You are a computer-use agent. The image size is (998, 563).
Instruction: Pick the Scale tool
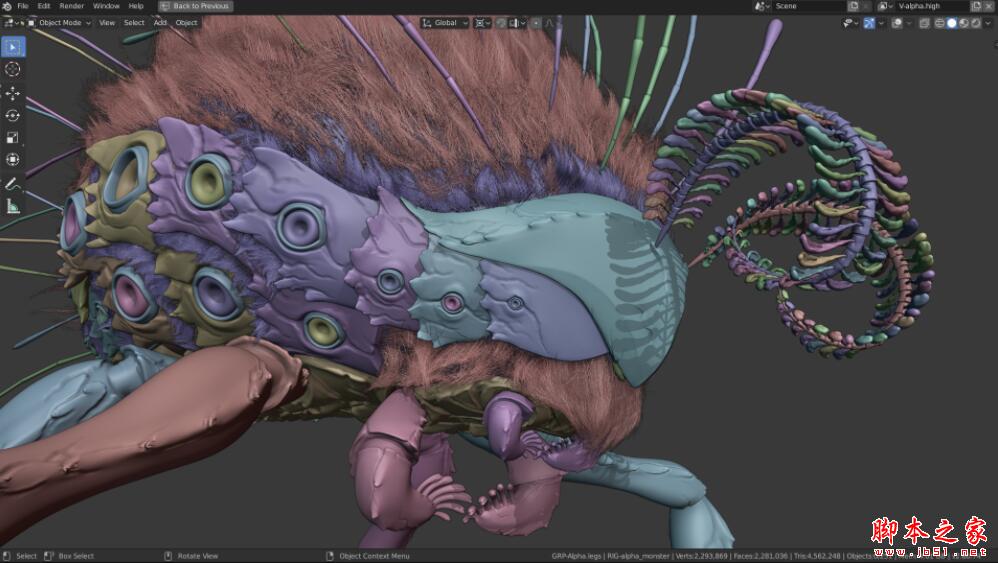coord(13,138)
